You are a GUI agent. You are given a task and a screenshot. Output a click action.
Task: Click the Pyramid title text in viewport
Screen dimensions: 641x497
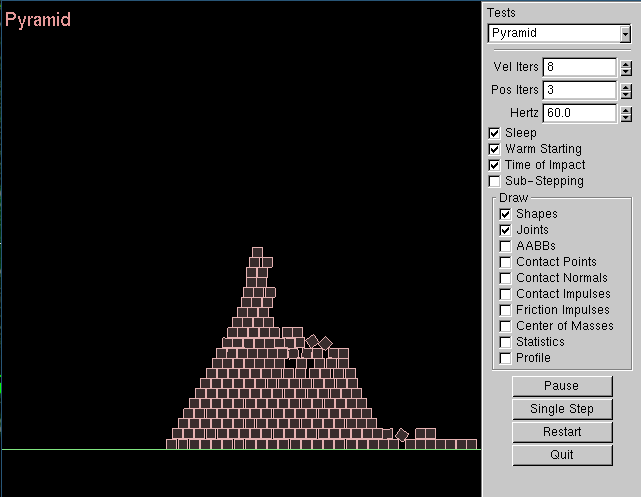point(38,20)
